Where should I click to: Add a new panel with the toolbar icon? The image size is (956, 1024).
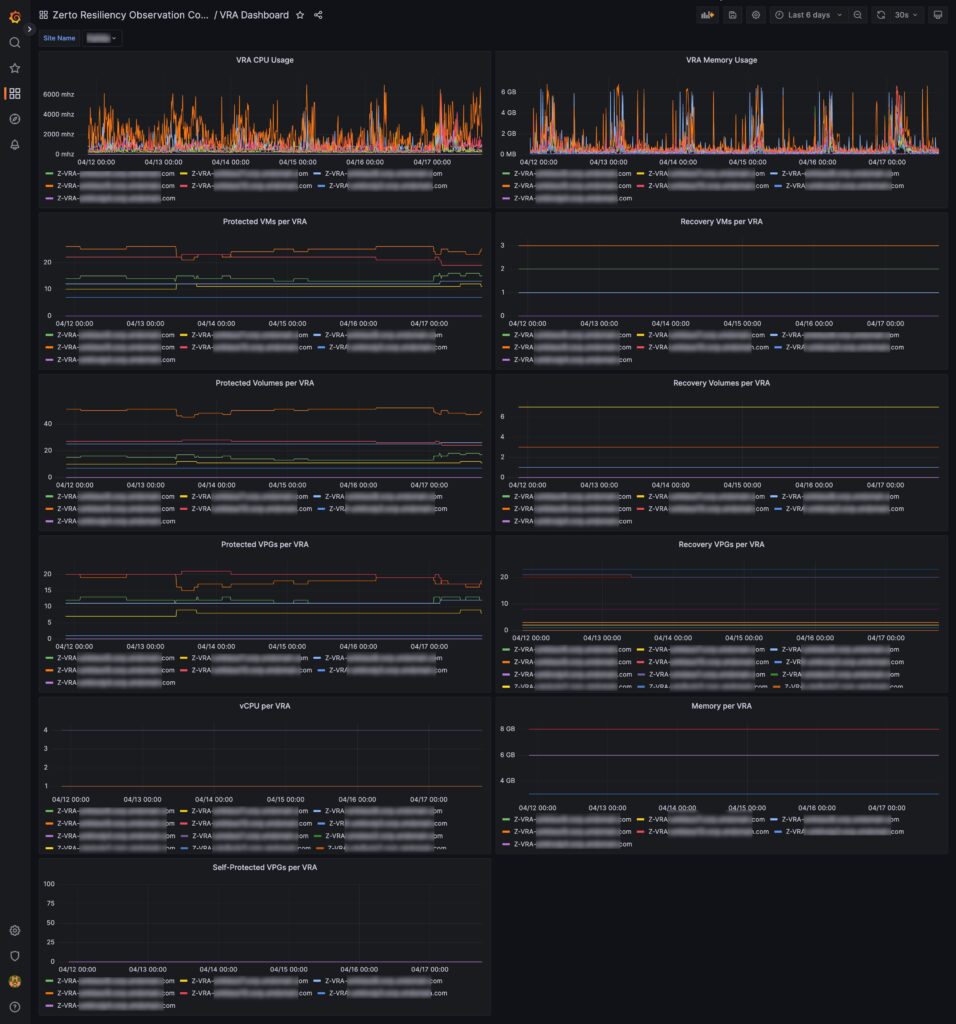coord(707,15)
